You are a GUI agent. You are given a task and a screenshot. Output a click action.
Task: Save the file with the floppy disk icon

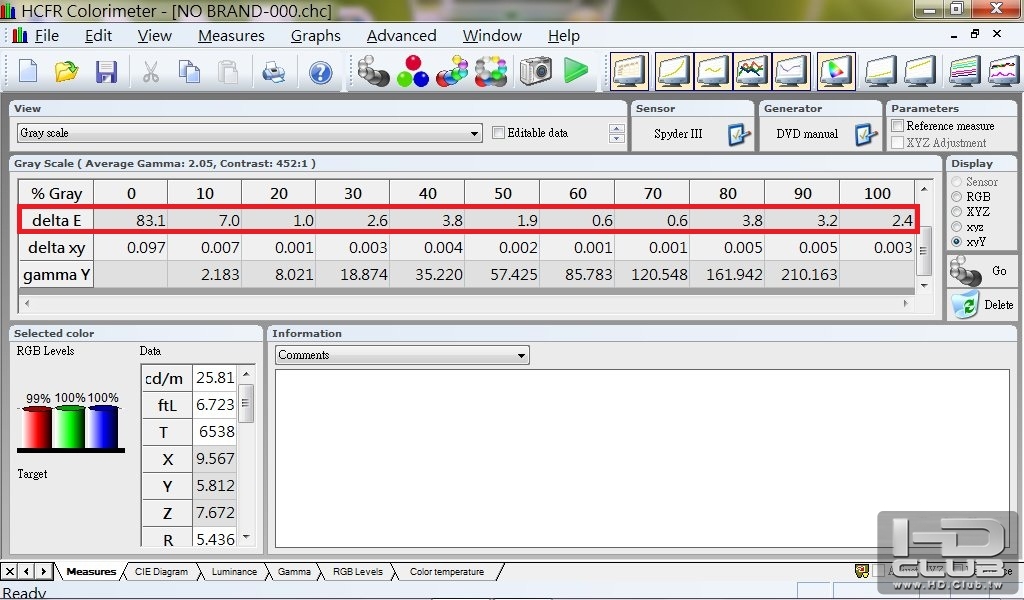click(106, 71)
